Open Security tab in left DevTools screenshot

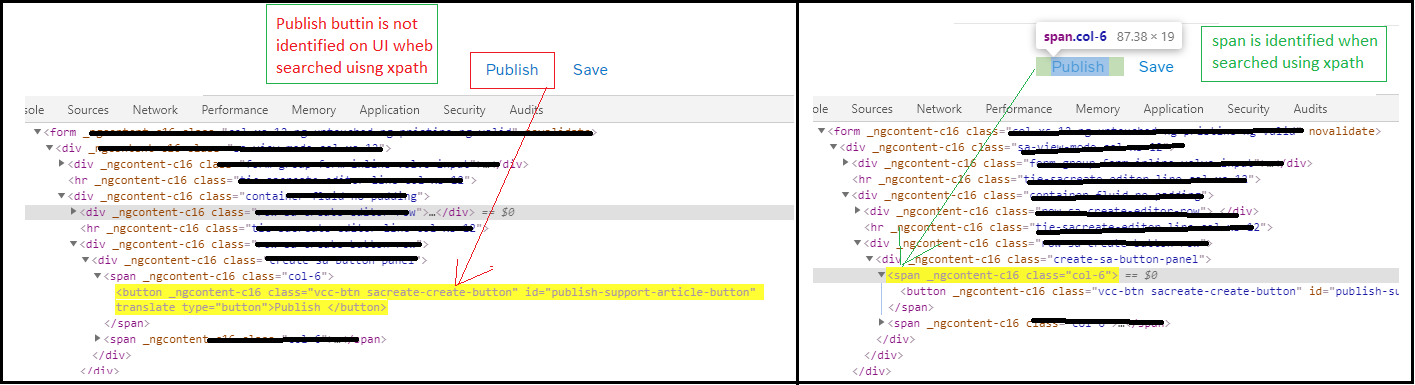coord(464,110)
